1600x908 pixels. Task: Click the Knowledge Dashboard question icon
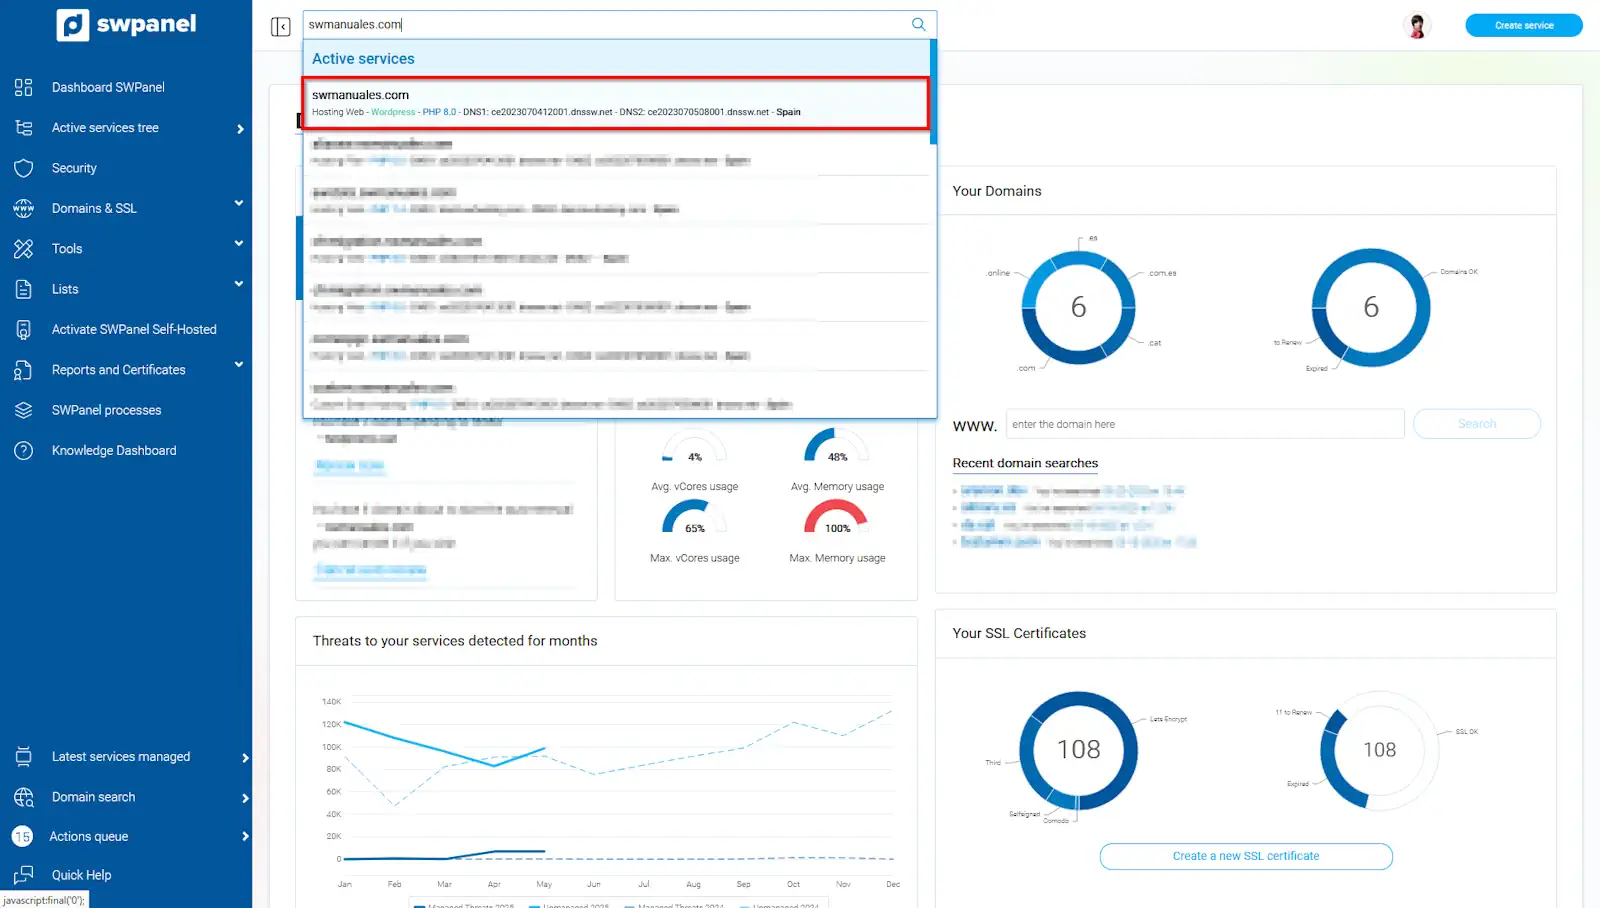point(24,451)
